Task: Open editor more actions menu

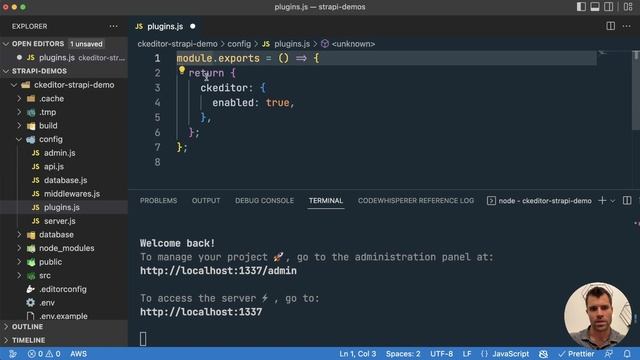Action: coord(627,26)
